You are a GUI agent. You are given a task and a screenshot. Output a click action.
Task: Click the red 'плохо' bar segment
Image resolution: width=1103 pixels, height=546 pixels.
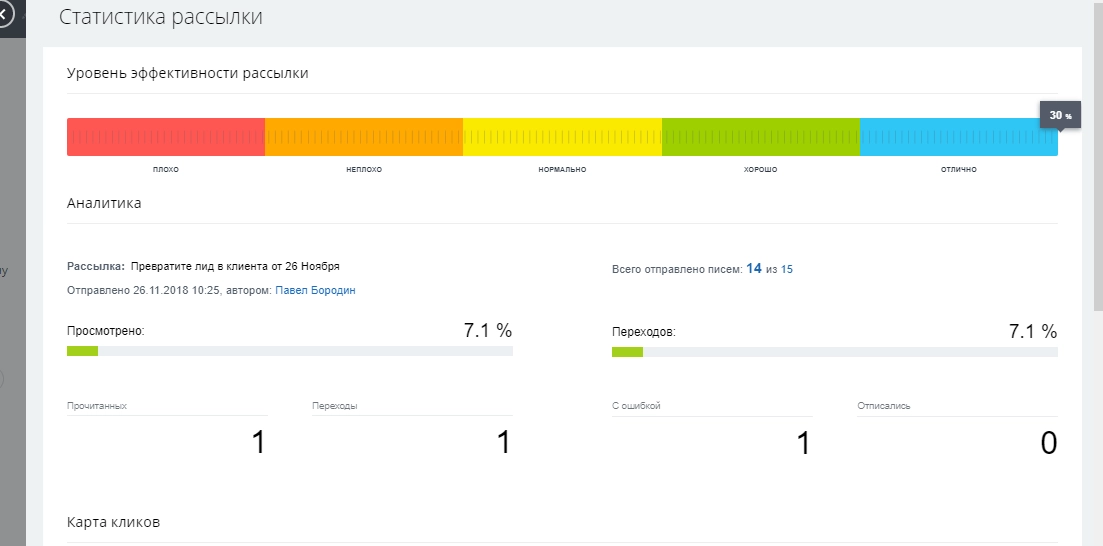point(166,137)
